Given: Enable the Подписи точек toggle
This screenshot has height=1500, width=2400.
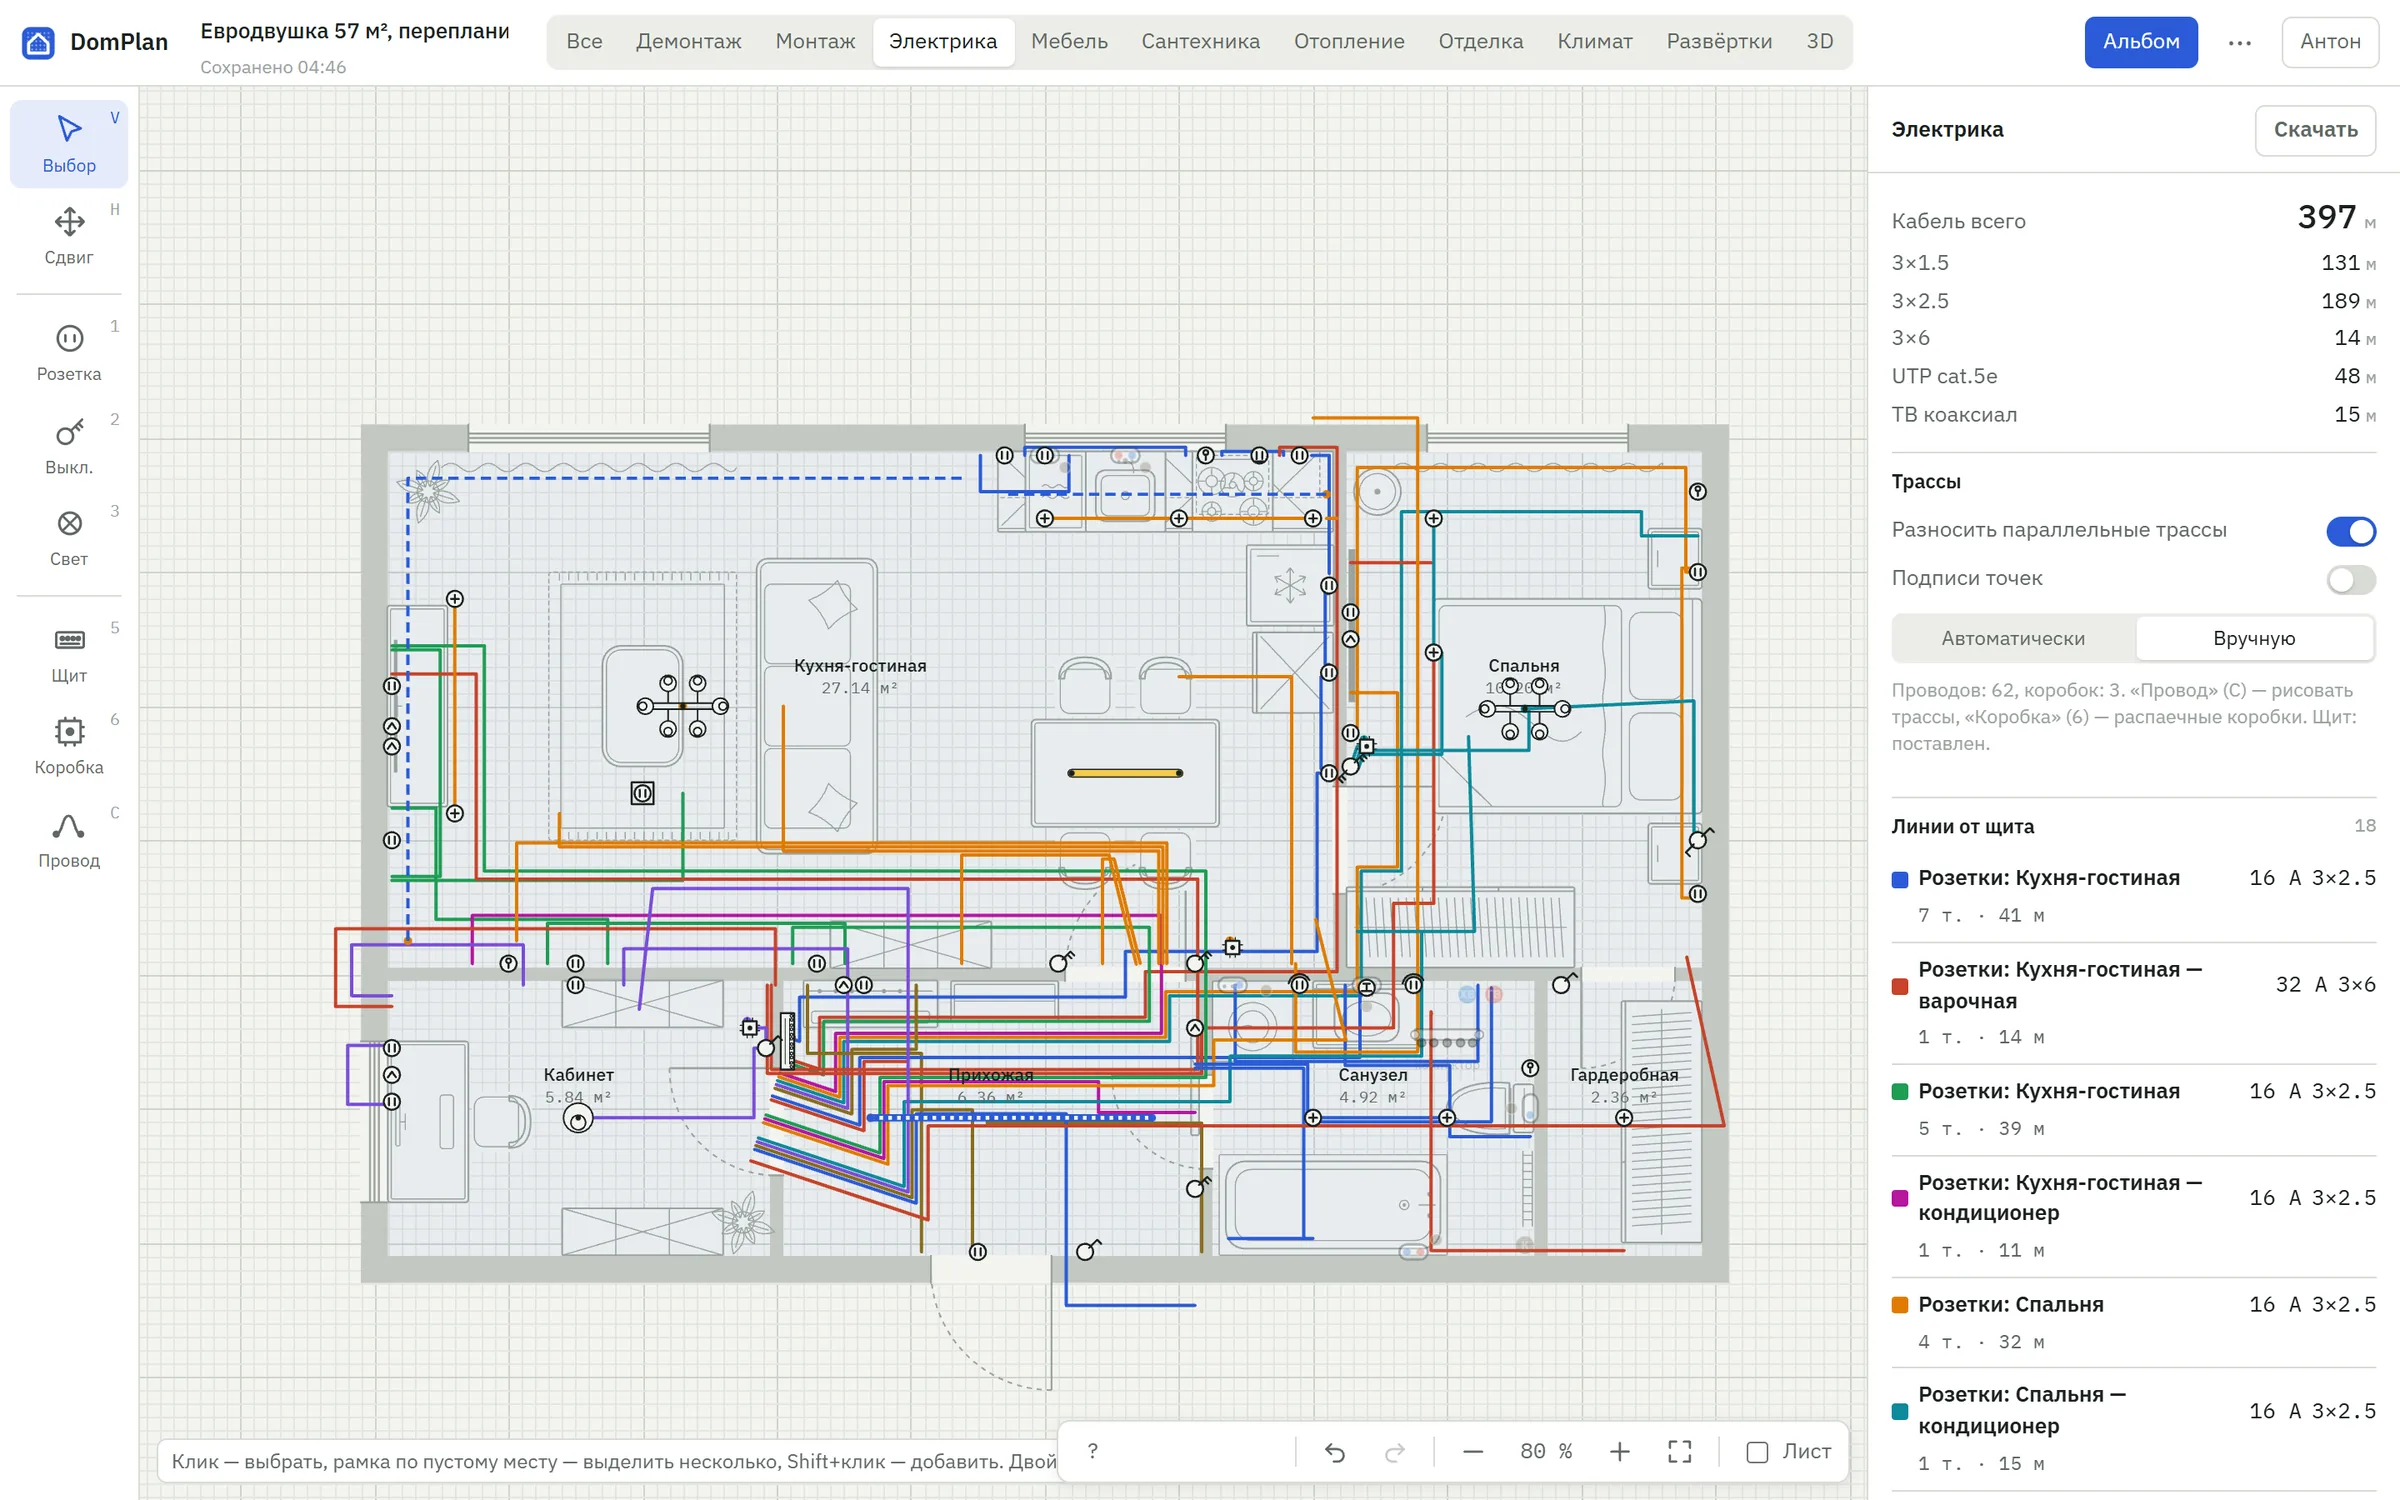Looking at the screenshot, I should click(x=2350, y=579).
